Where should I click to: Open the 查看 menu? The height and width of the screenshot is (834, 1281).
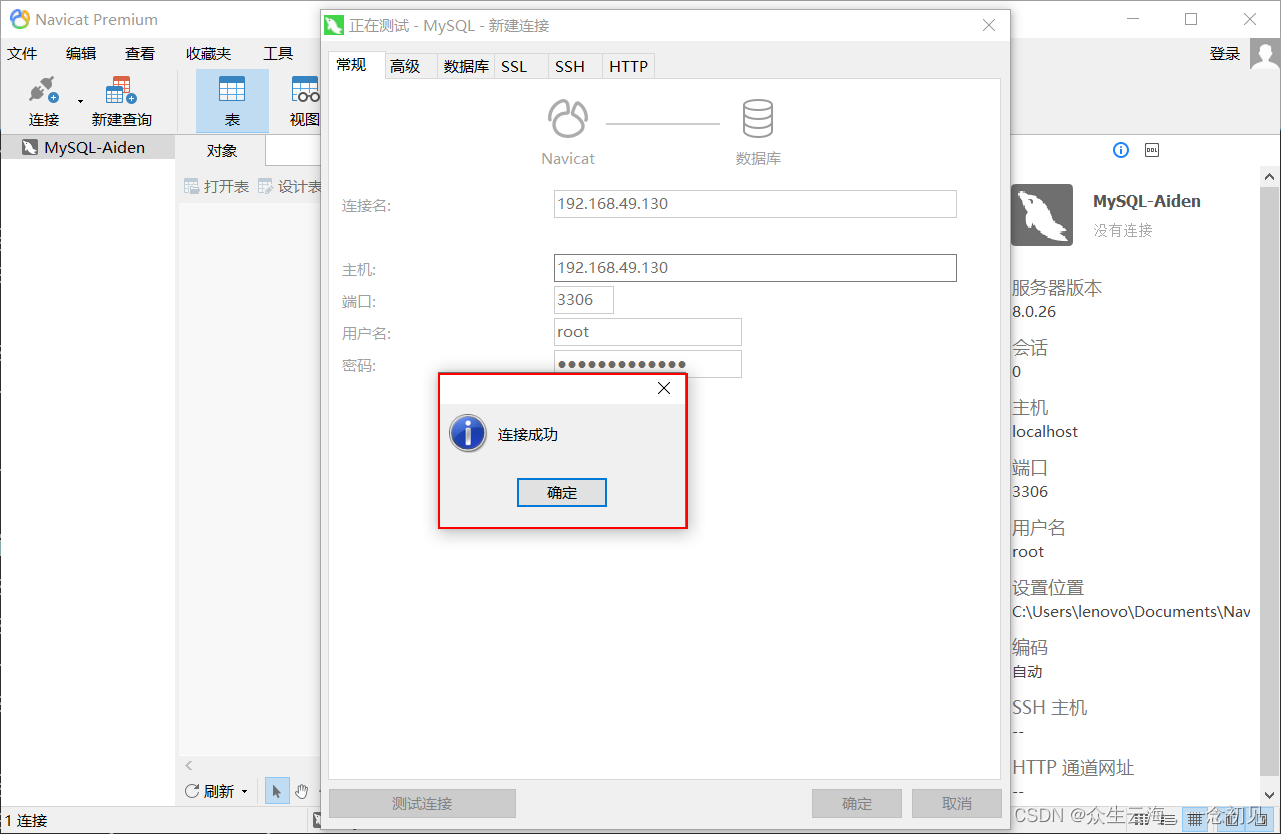pyautogui.click(x=140, y=54)
